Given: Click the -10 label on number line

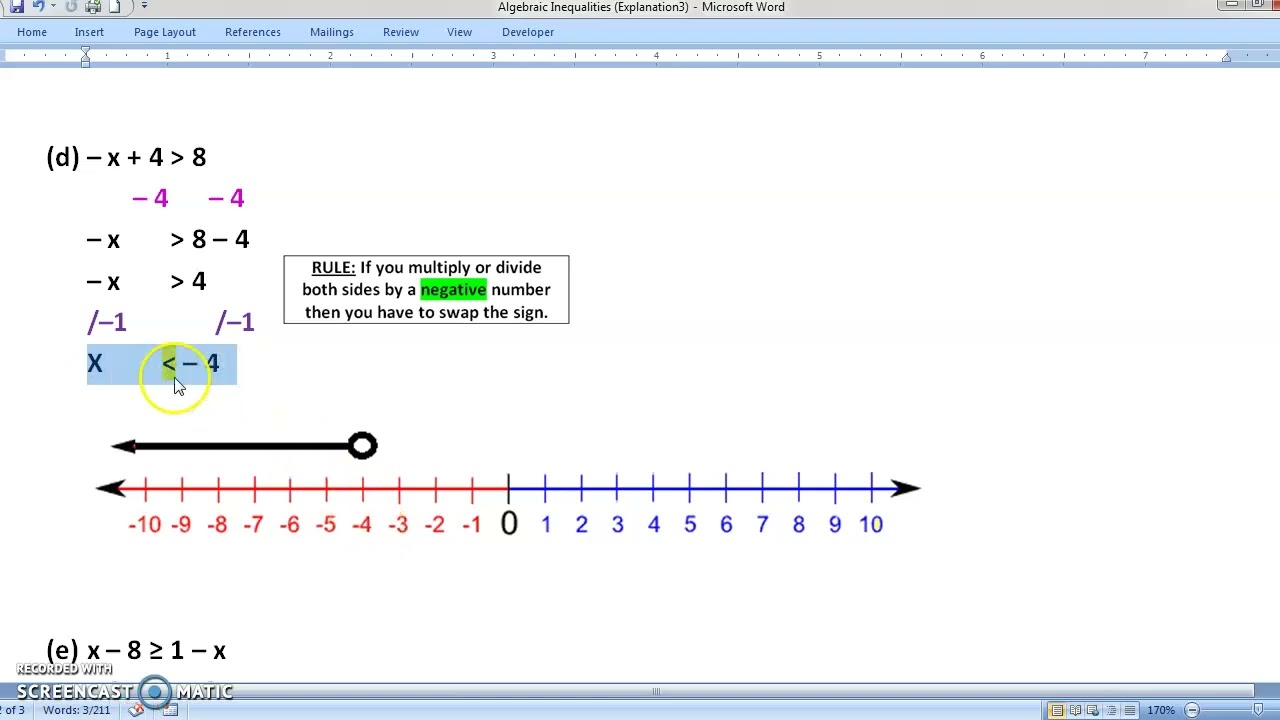Looking at the screenshot, I should pos(144,524).
